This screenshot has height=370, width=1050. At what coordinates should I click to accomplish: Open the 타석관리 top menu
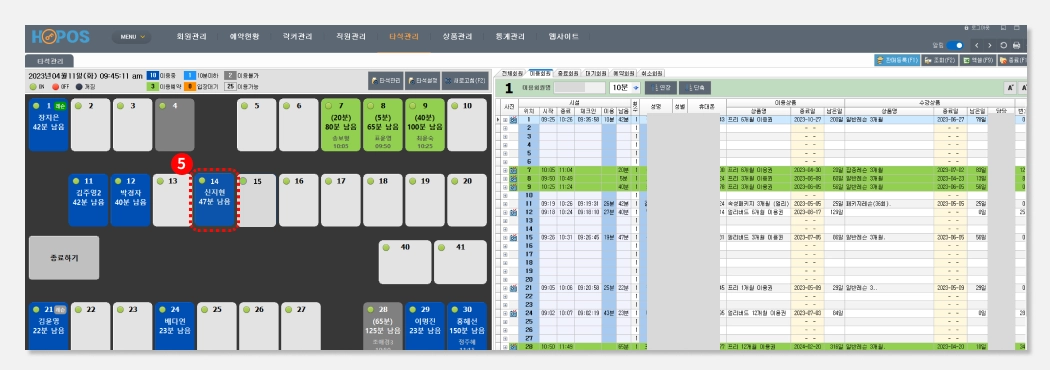tap(404, 37)
